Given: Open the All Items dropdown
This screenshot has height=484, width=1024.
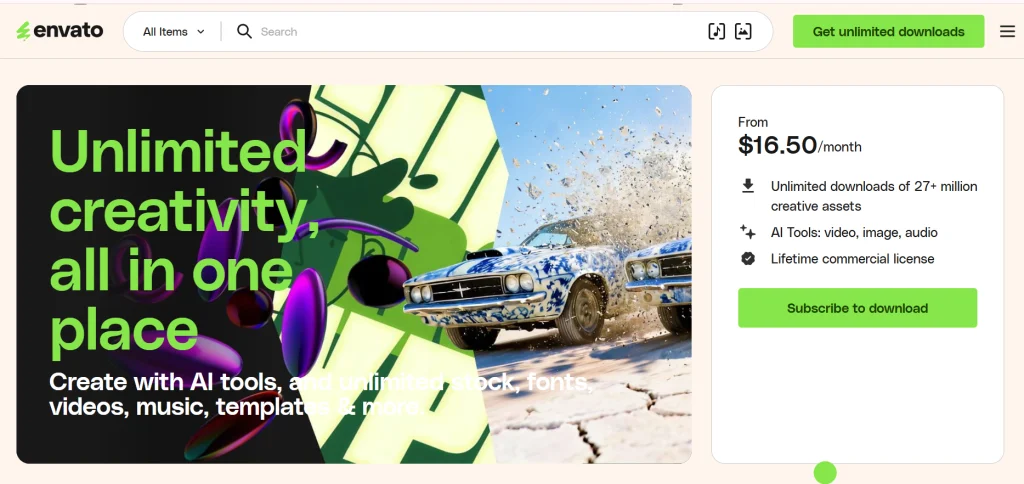Looking at the screenshot, I should [174, 31].
